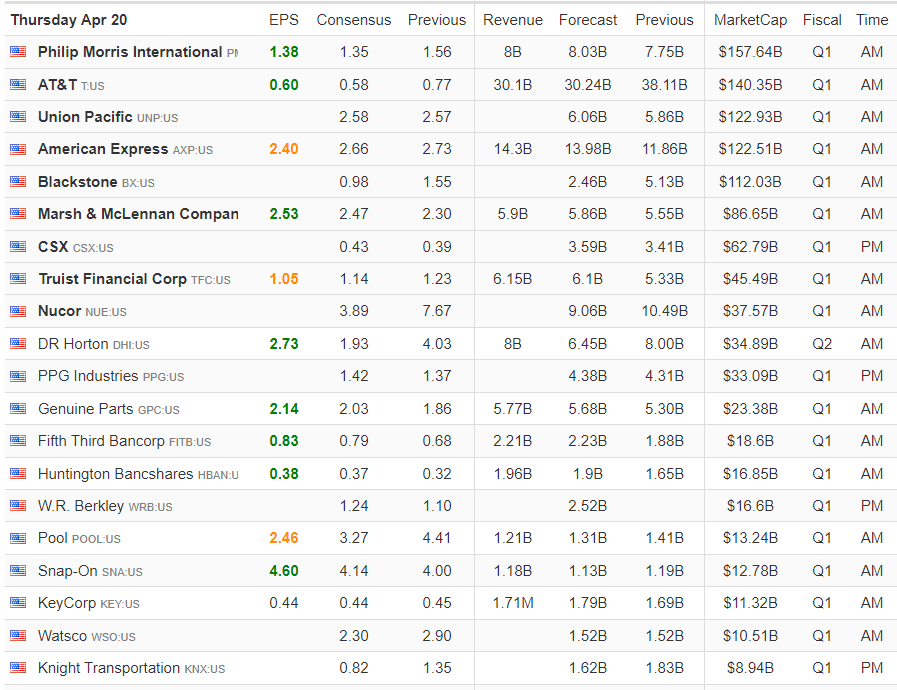
Task: Click the Time column header
Action: 872,20
